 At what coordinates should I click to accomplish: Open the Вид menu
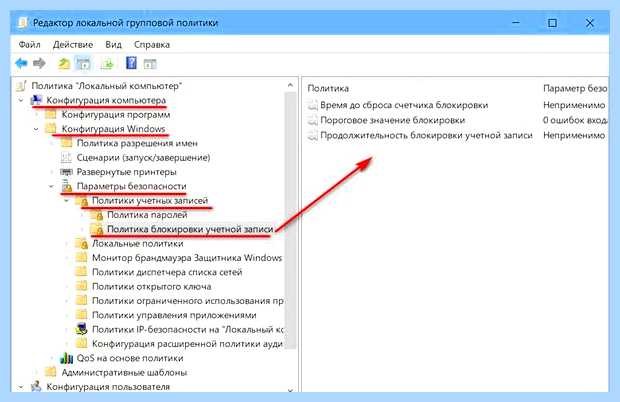pyautogui.click(x=113, y=44)
